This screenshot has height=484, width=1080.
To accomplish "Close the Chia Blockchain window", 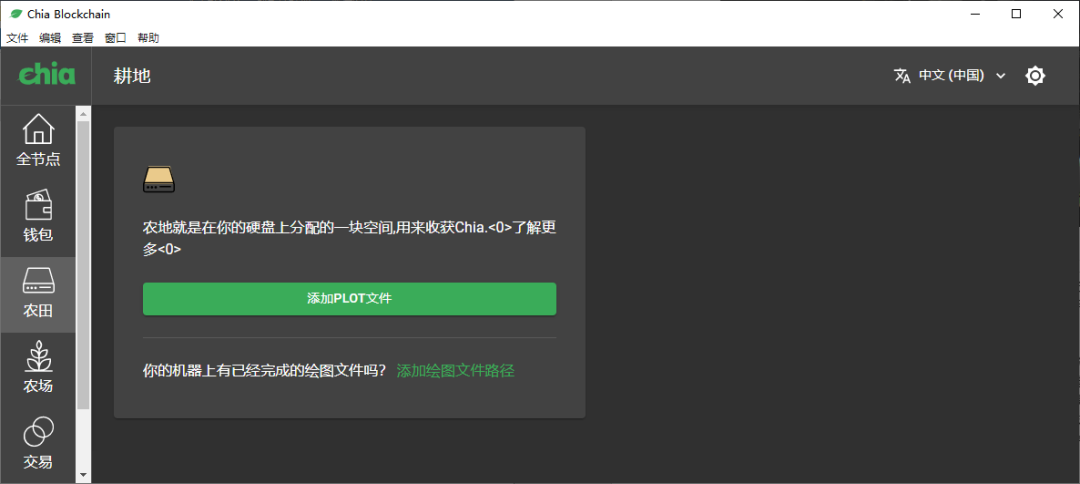I will coord(1059,14).
